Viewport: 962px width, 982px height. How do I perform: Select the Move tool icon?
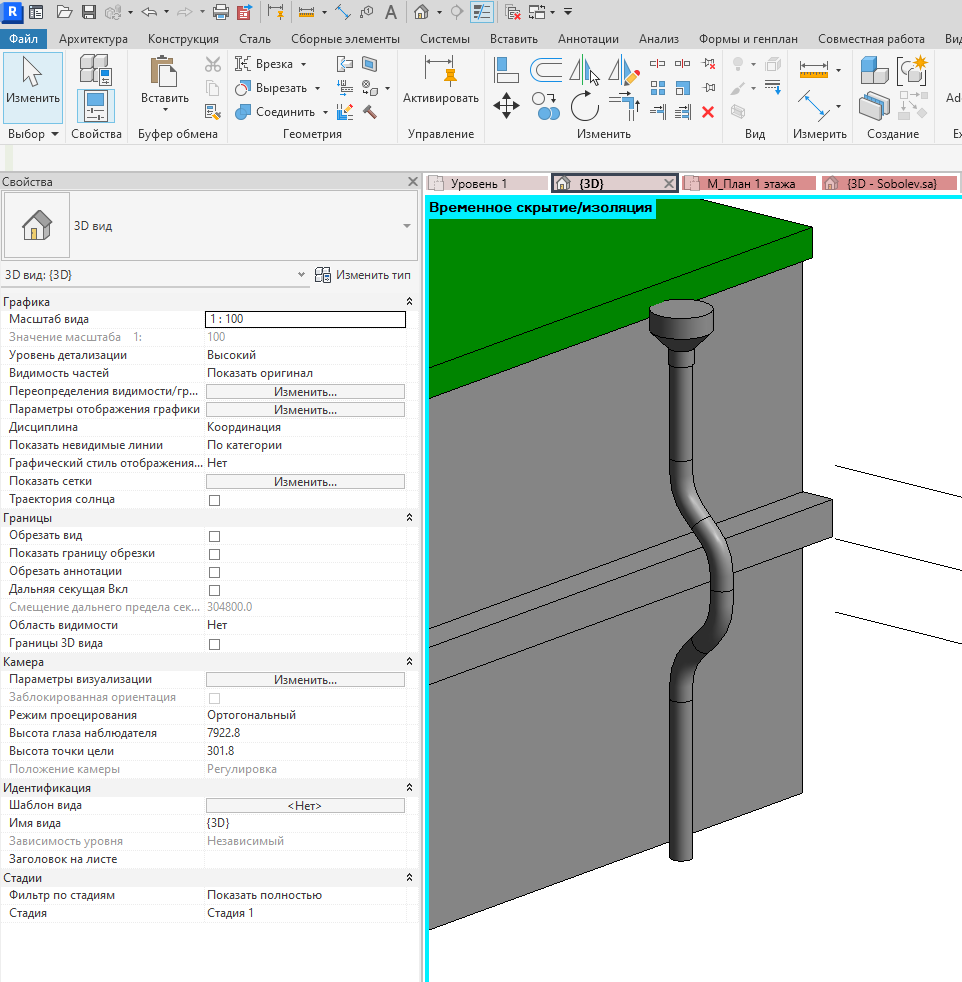[x=506, y=105]
